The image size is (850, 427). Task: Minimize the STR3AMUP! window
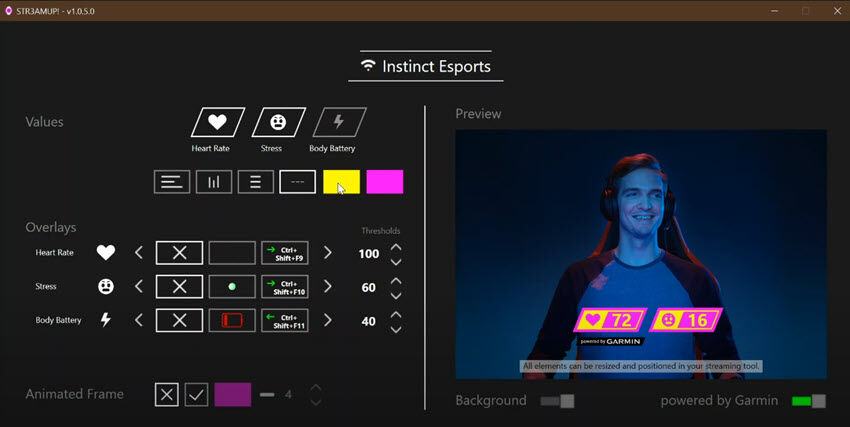[x=775, y=11]
